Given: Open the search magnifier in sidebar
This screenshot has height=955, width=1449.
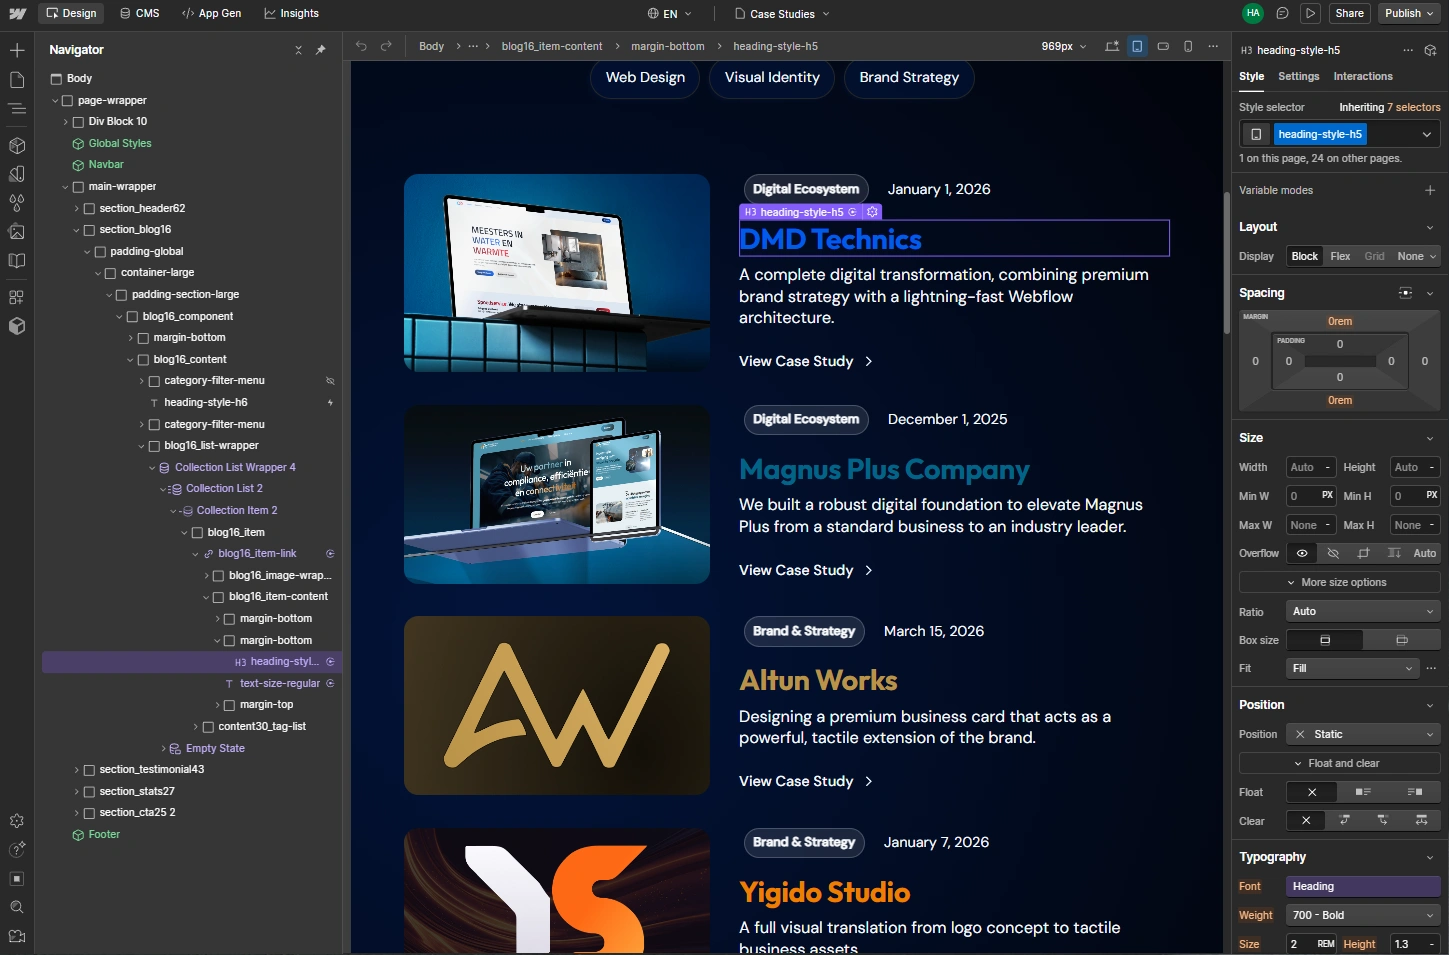Looking at the screenshot, I should tap(17, 908).
